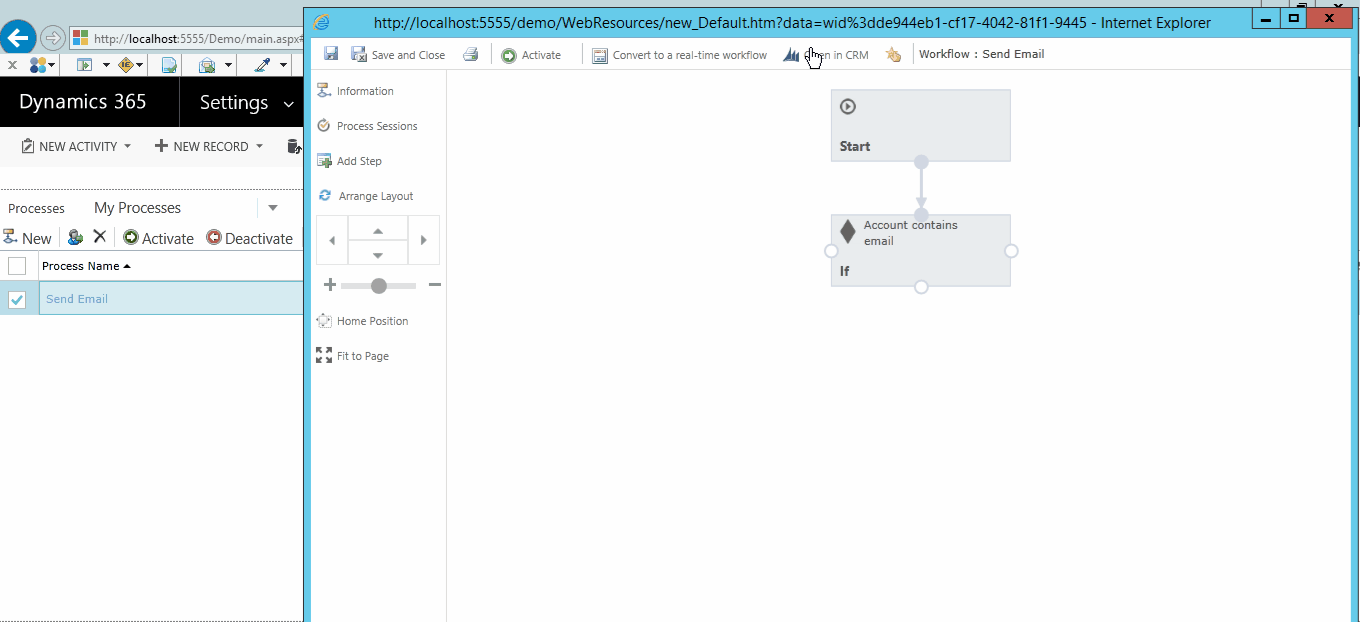Select the 'Account contains email' If node
The width and height of the screenshot is (1360, 622).
point(920,250)
